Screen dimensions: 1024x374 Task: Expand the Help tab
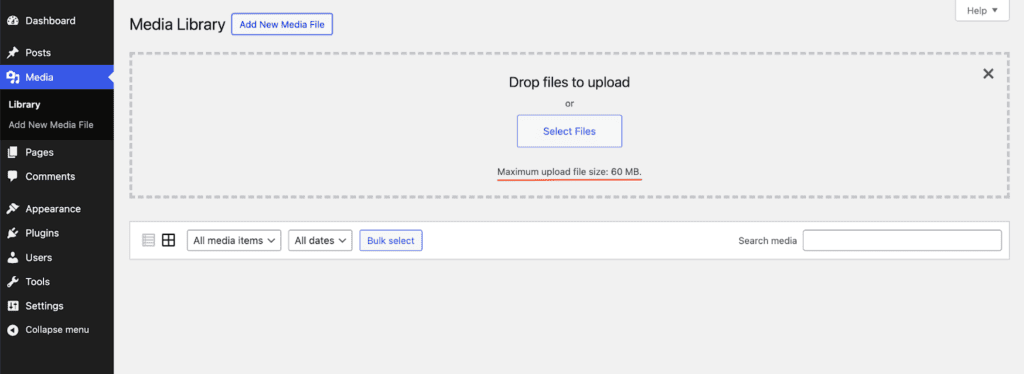(982, 10)
